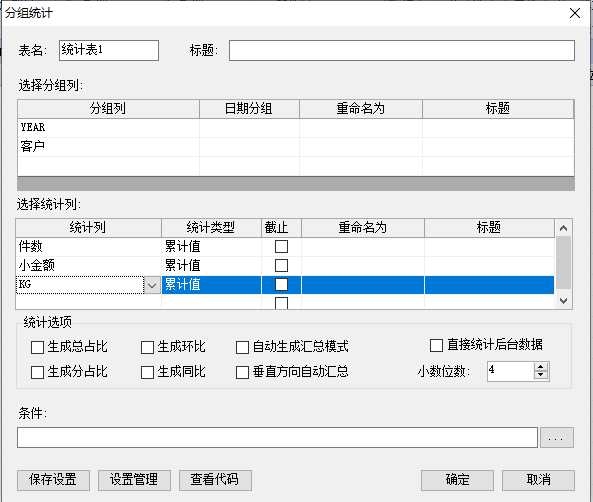
Task: Select the 小金额 statistics row
Action: coord(285,266)
